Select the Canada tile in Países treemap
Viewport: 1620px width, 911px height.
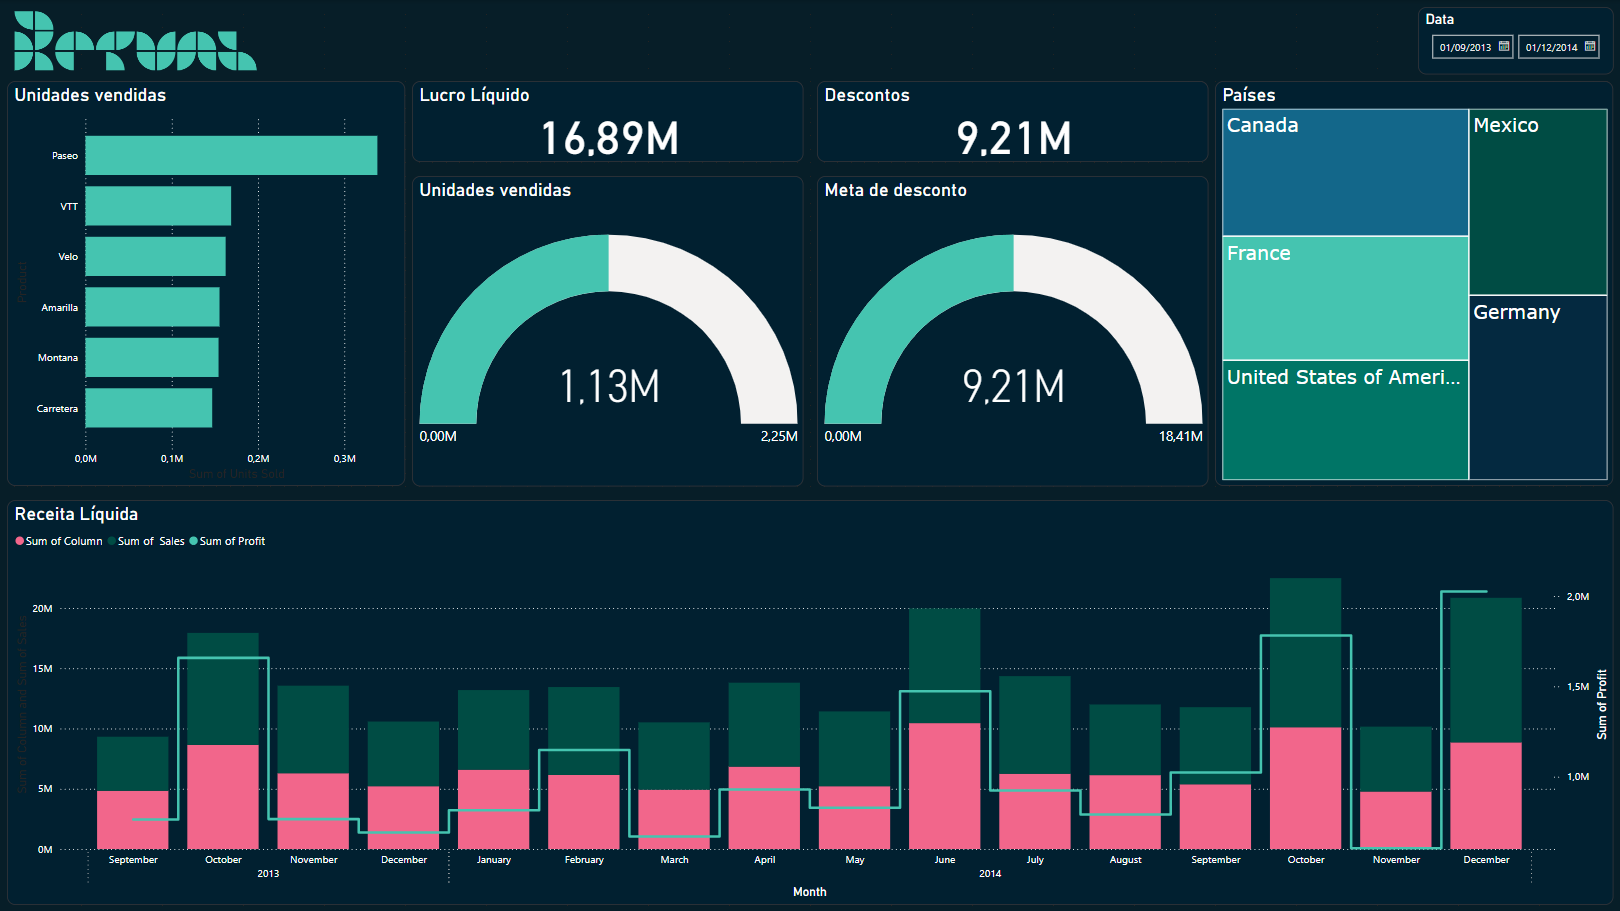coord(1344,173)
